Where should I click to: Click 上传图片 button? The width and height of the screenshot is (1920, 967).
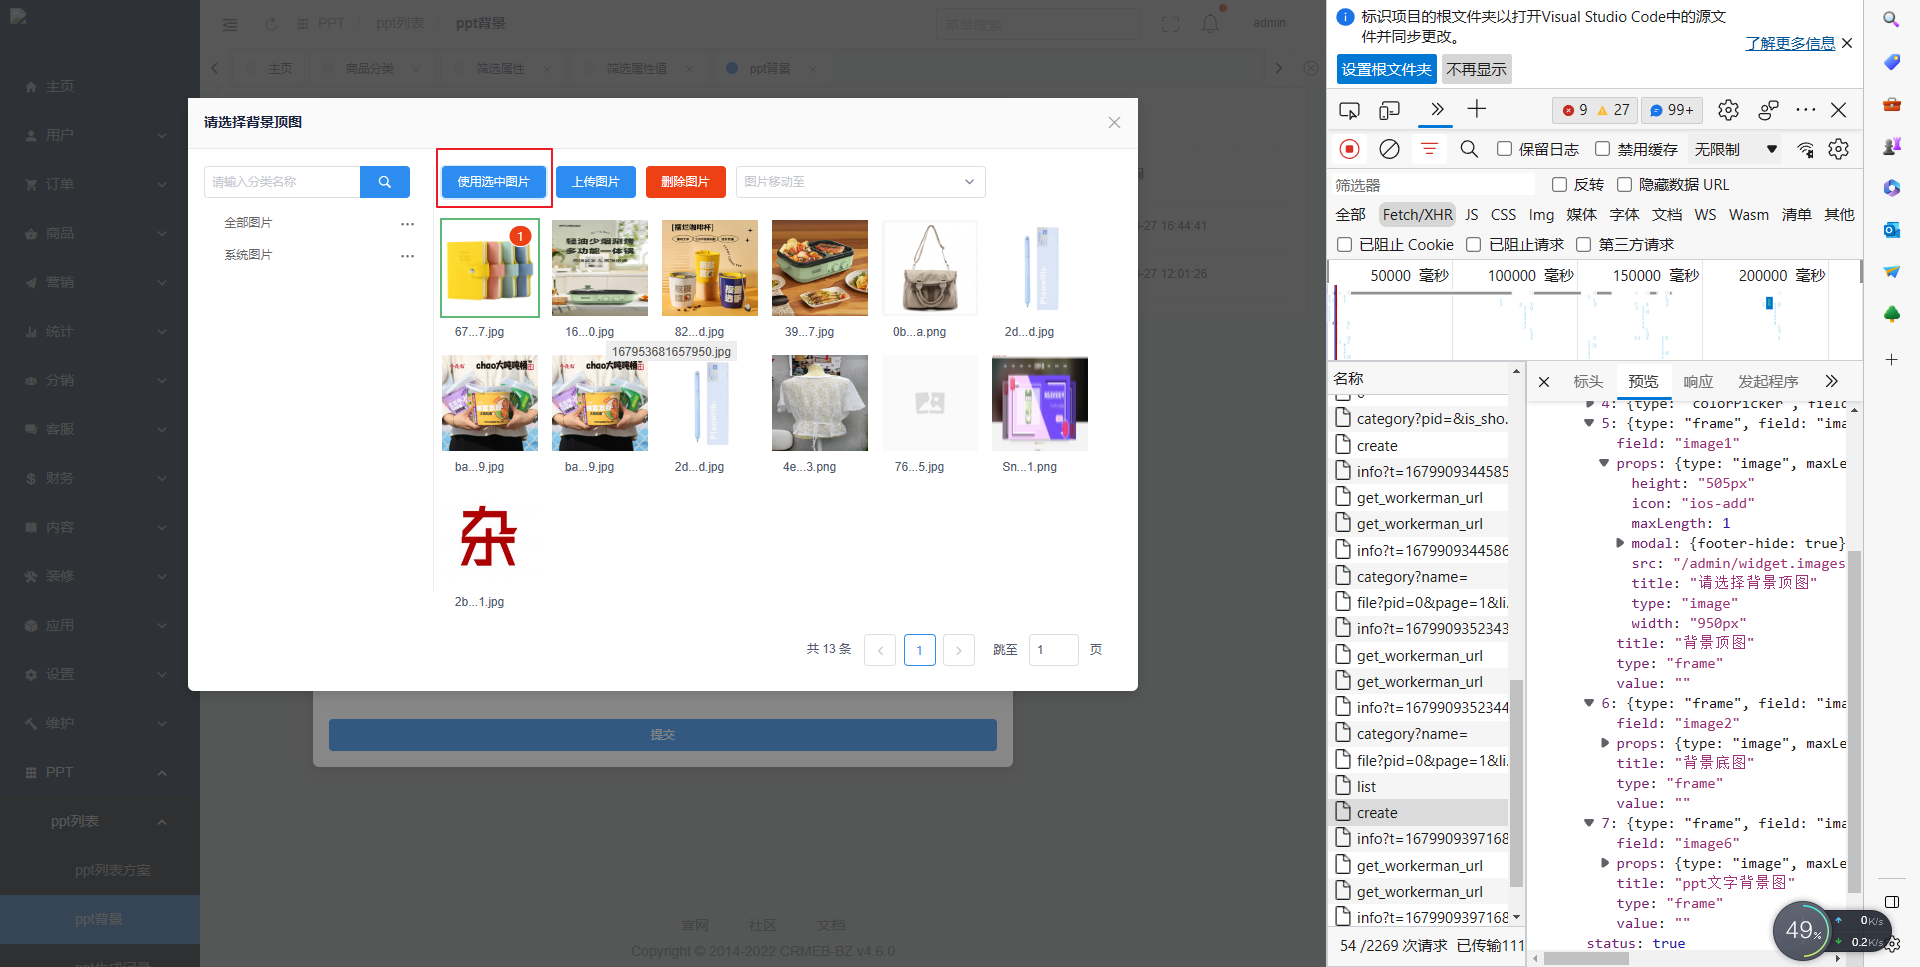point(596,182)
